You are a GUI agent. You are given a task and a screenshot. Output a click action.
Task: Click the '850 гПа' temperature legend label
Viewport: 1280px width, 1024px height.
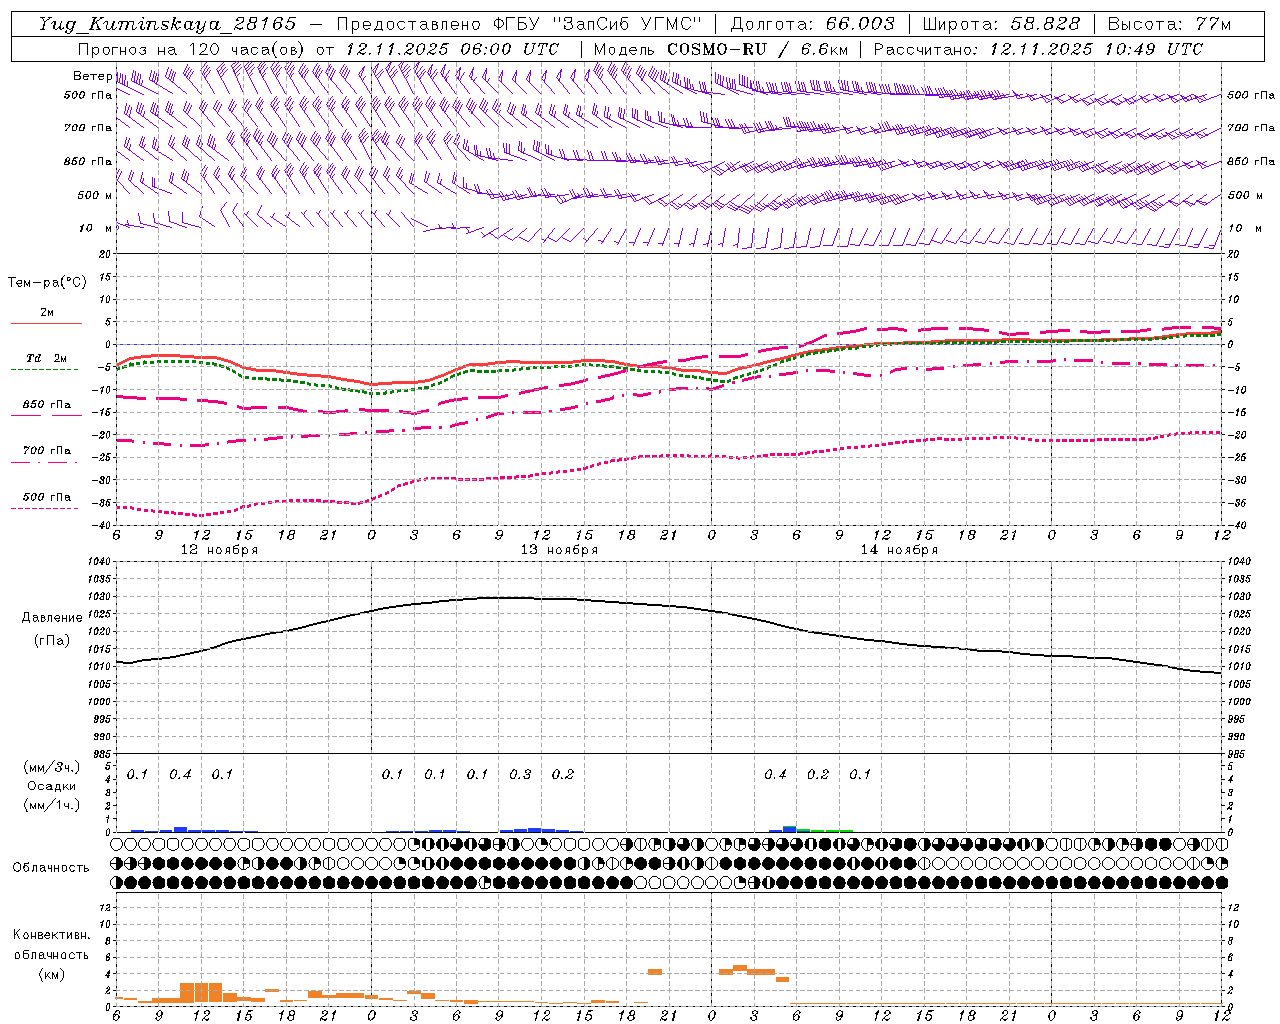[x=46, y=405]
